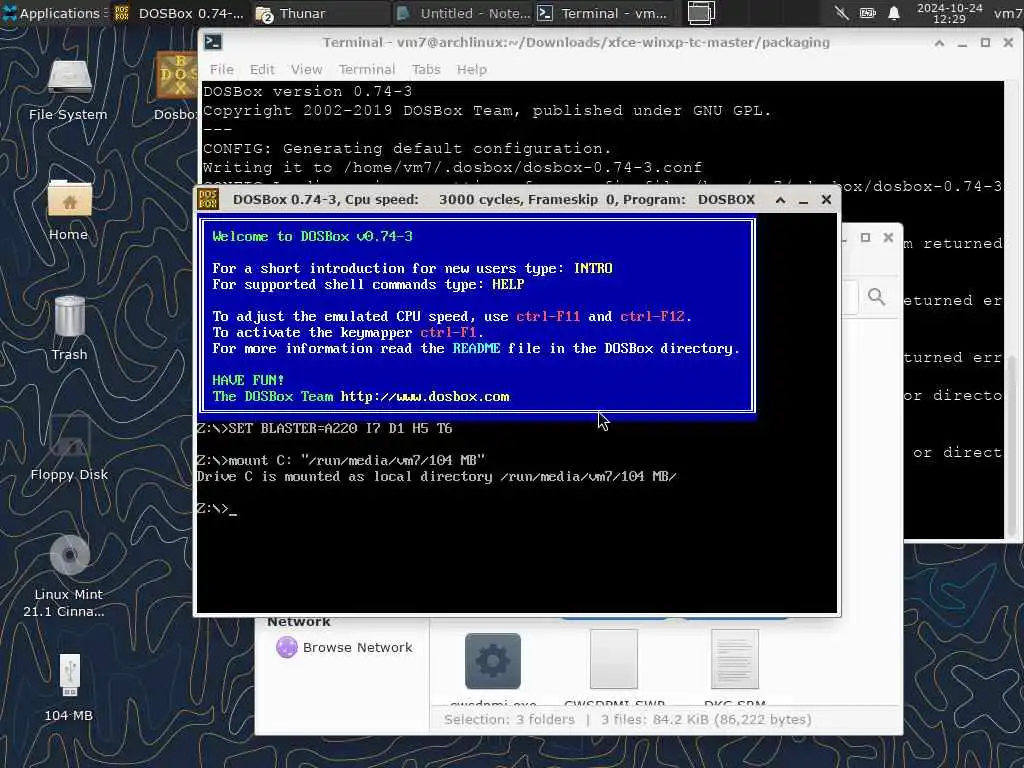Open the Terminal Edit menu
The image size is (1024, 768).
tap(262, 69)
